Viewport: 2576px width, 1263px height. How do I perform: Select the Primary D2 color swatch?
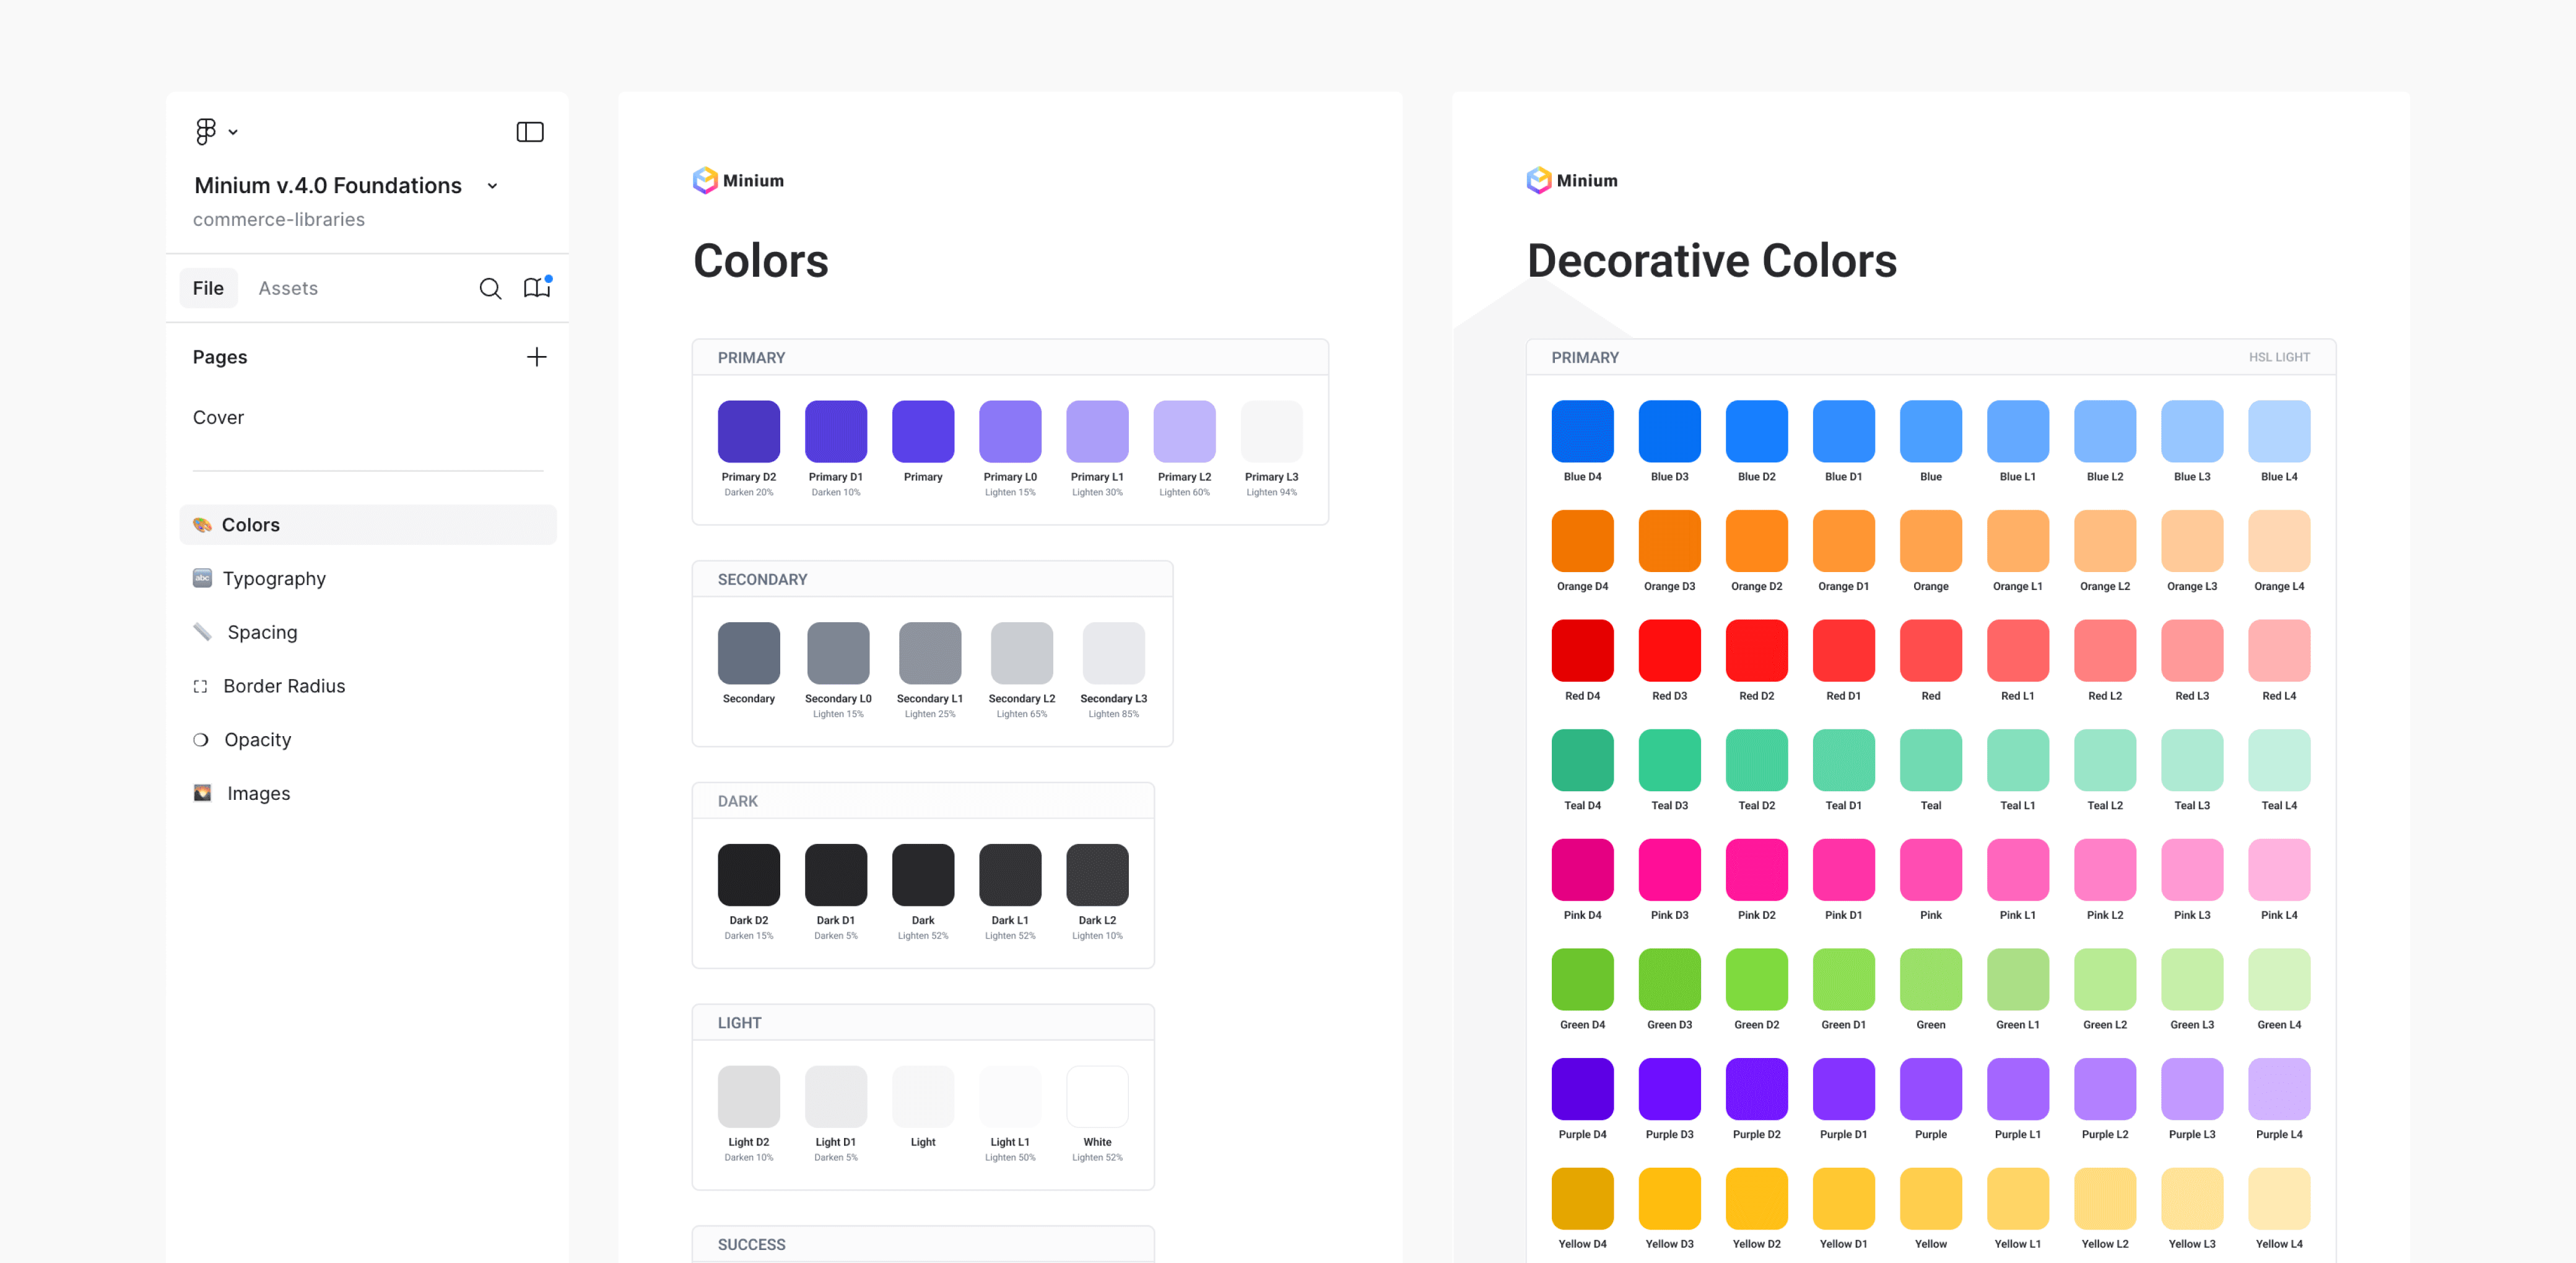(x=748, y=431)
